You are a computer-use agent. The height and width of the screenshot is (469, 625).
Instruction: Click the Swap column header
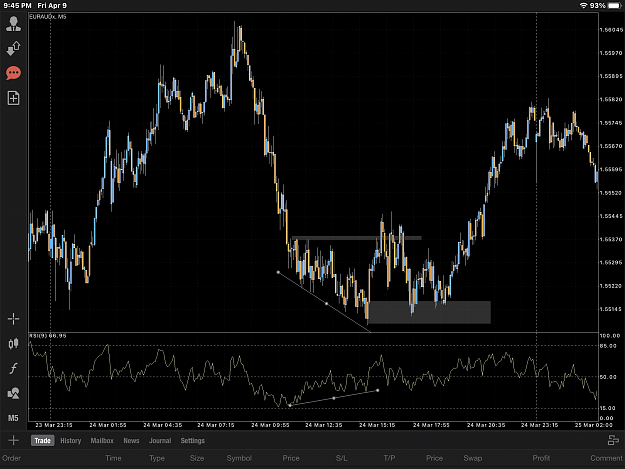click(x=473, y=458)
